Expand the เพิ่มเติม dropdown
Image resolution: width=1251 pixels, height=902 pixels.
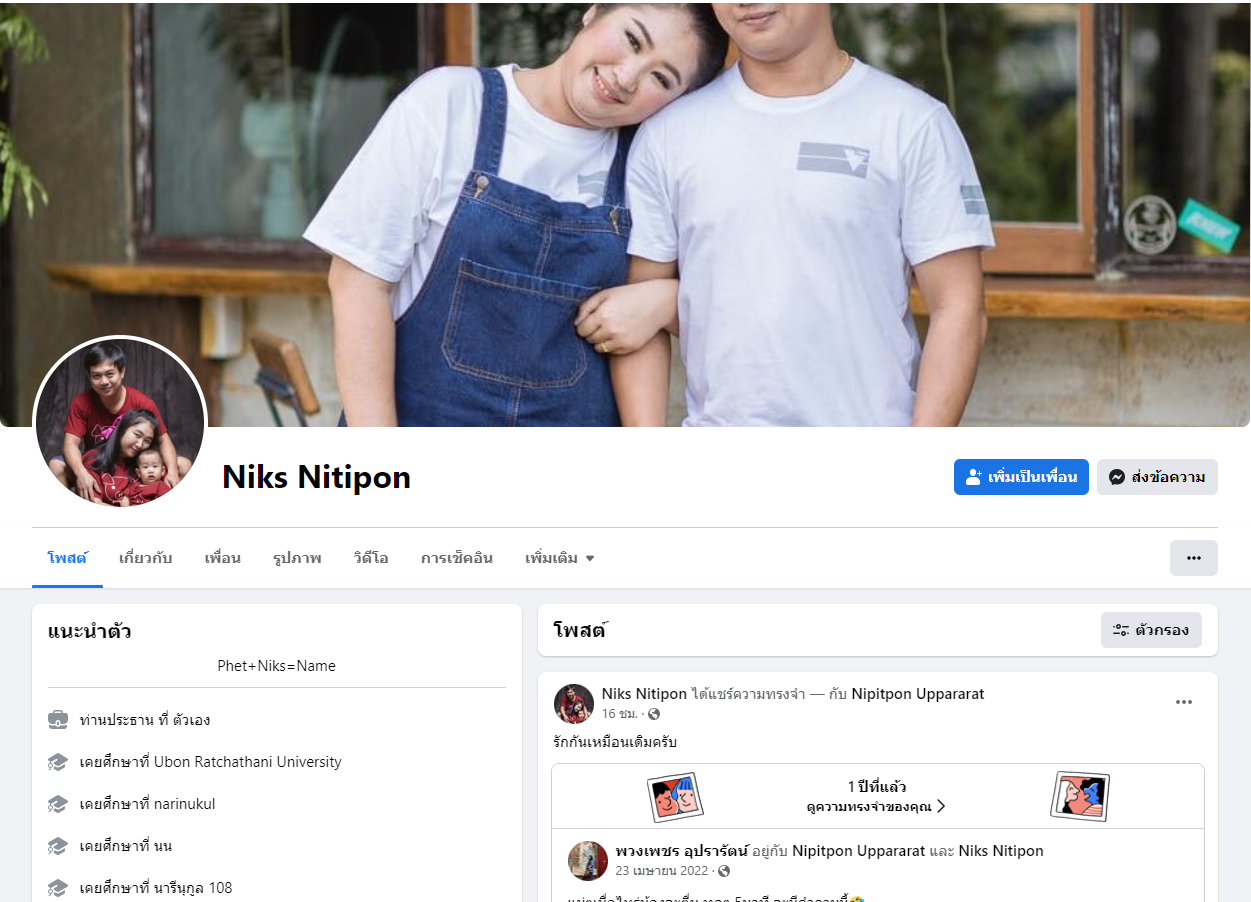[x=560, y=558]
